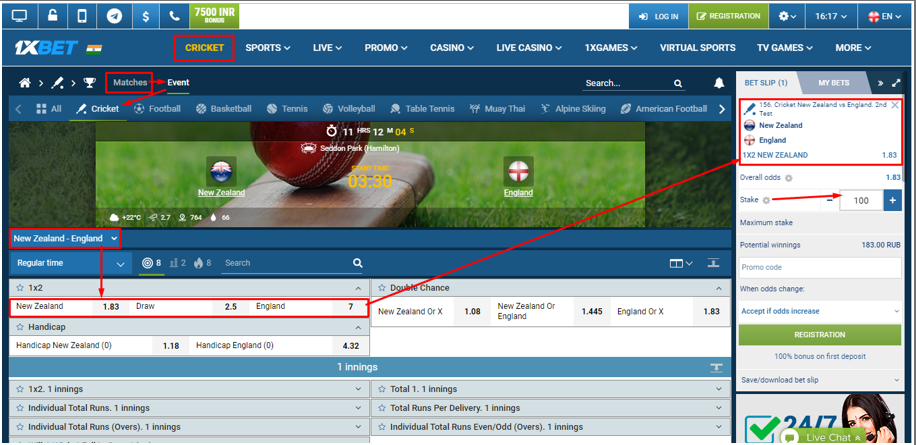
Task: Click the Promo code field
Action: [x=820, y=267]
